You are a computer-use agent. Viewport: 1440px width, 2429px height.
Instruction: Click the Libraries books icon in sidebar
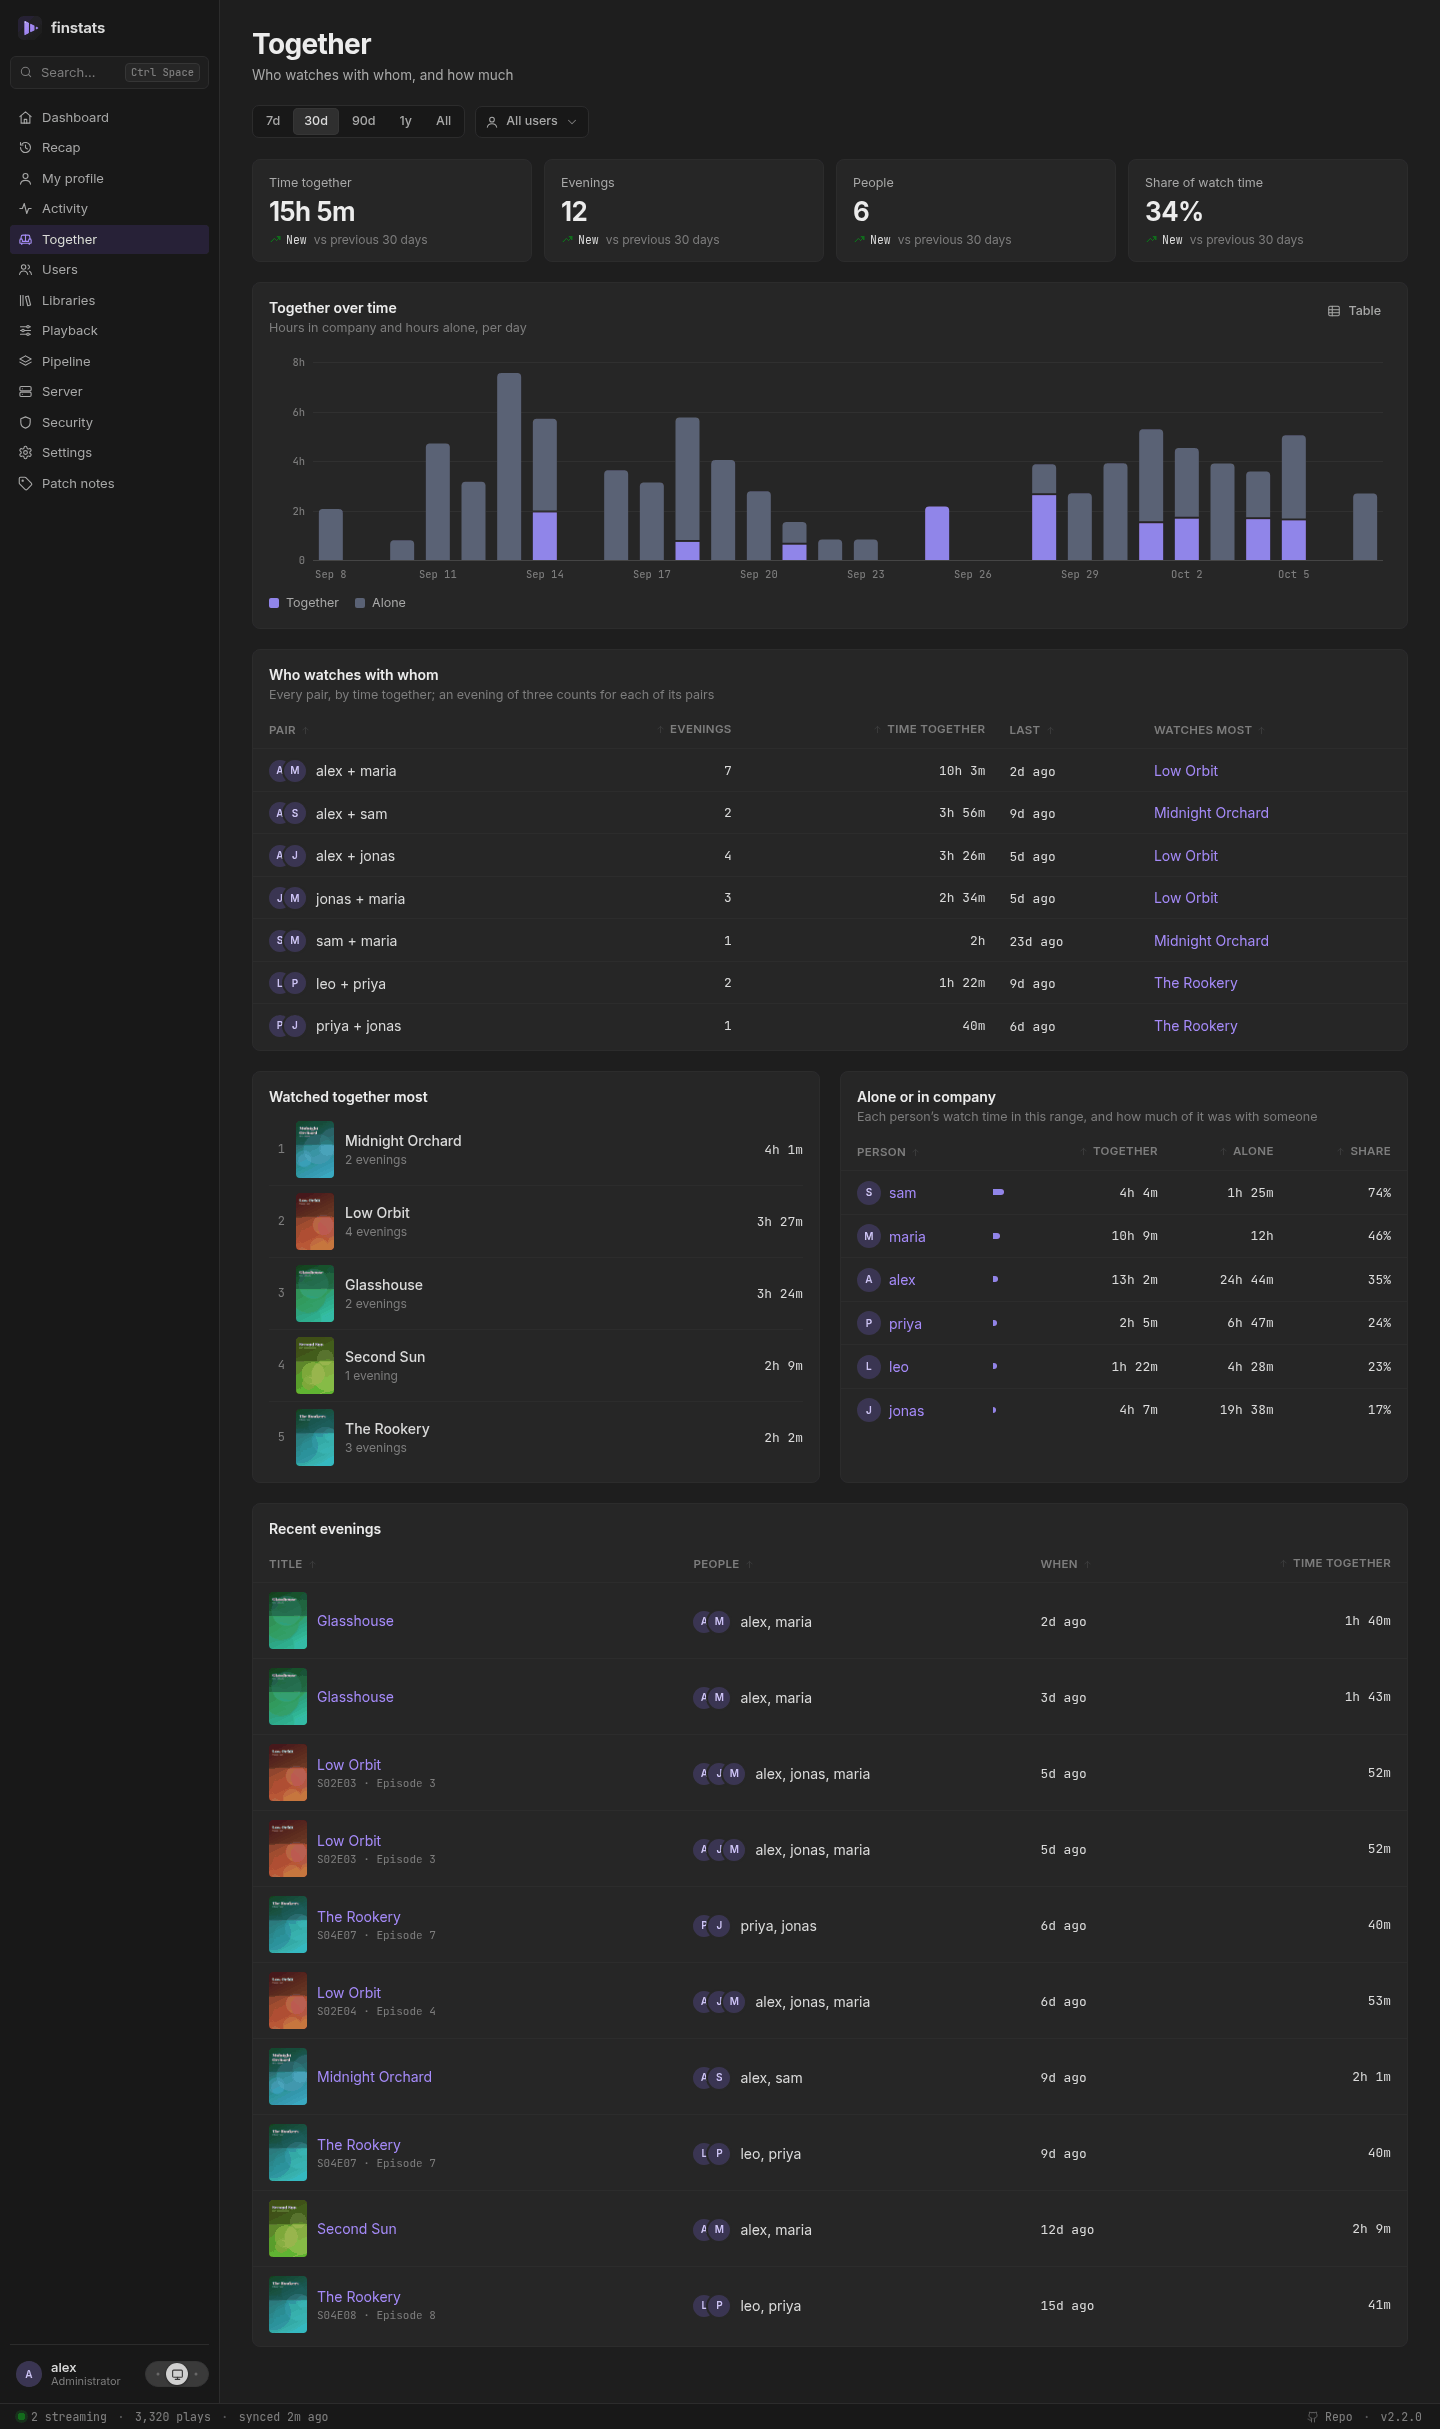coord(26,301)
